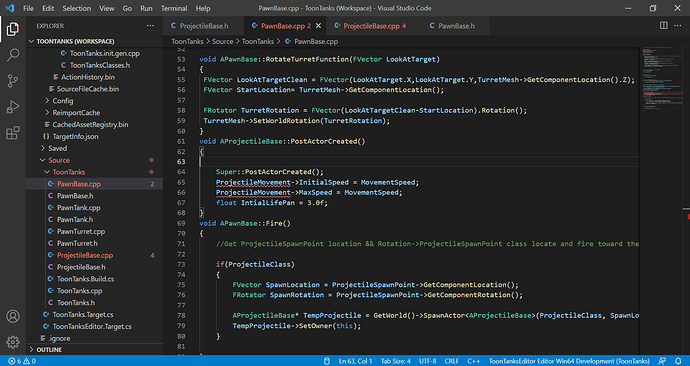Open PawnBase.h in file tree
The image size is (690, 366).
tap(75, 196)
